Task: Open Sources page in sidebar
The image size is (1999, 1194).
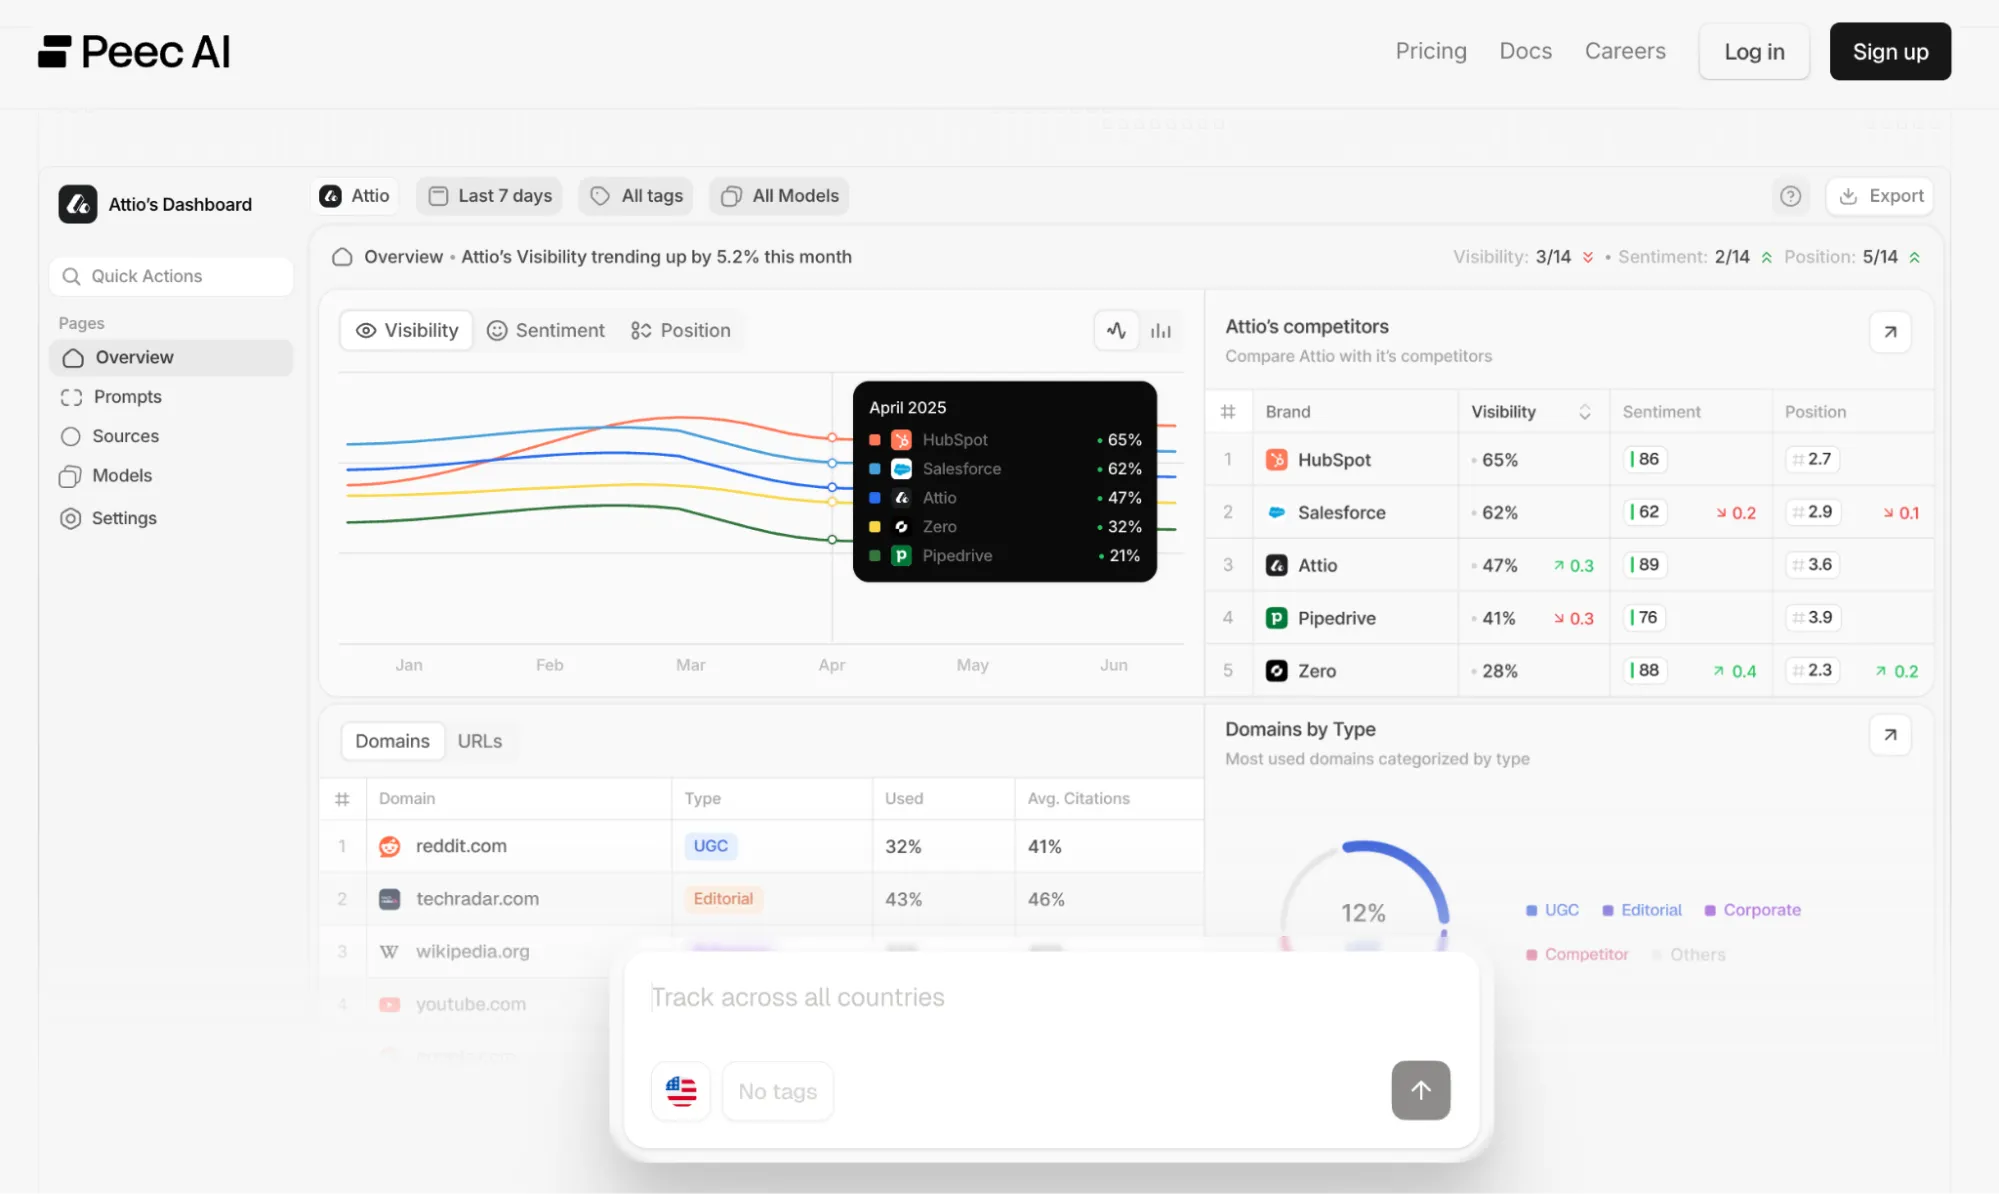Action: tap(125, 436)
